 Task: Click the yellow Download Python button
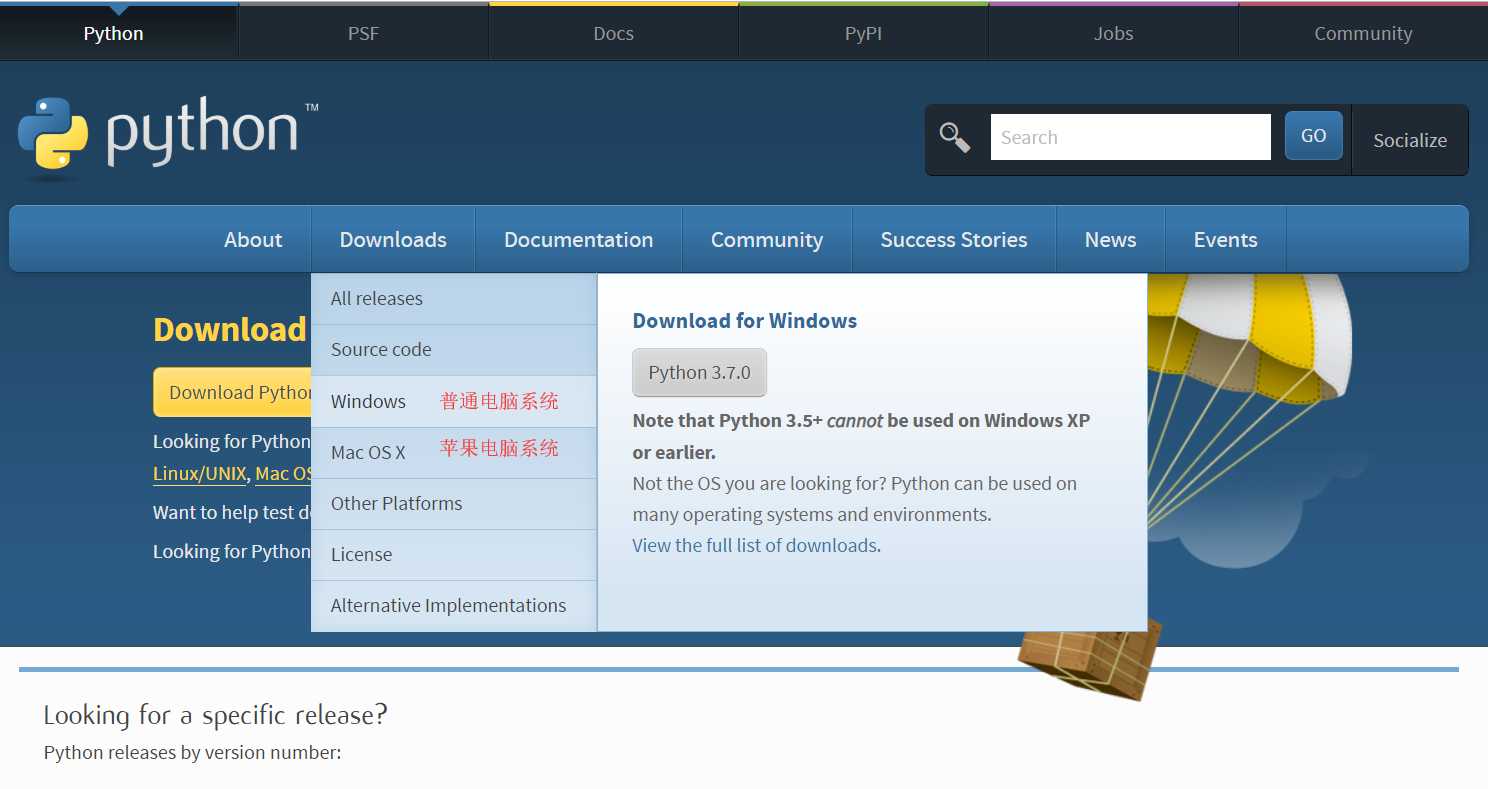point(232,392)
